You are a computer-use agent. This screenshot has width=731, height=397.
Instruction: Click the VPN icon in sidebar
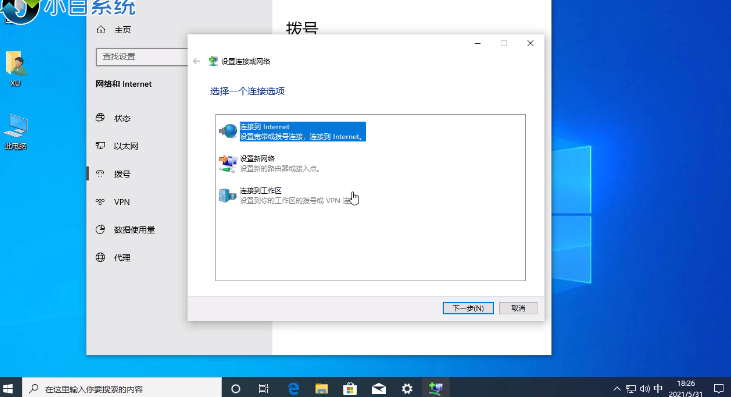pos(100,202)
